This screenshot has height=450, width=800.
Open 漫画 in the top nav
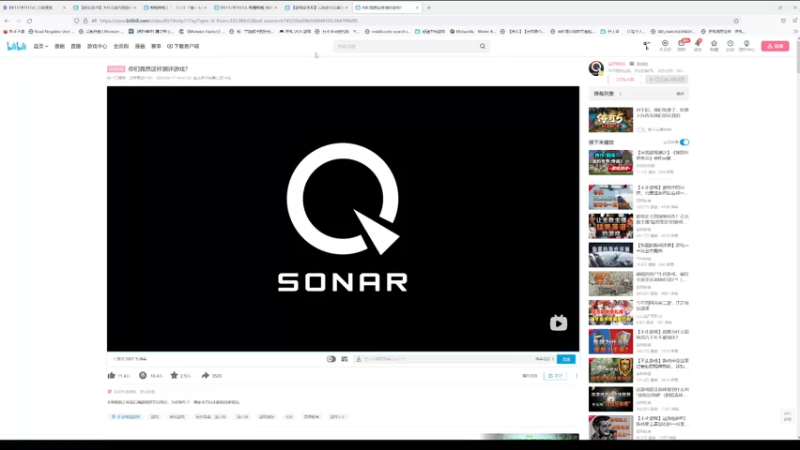[x=140, y=46]
